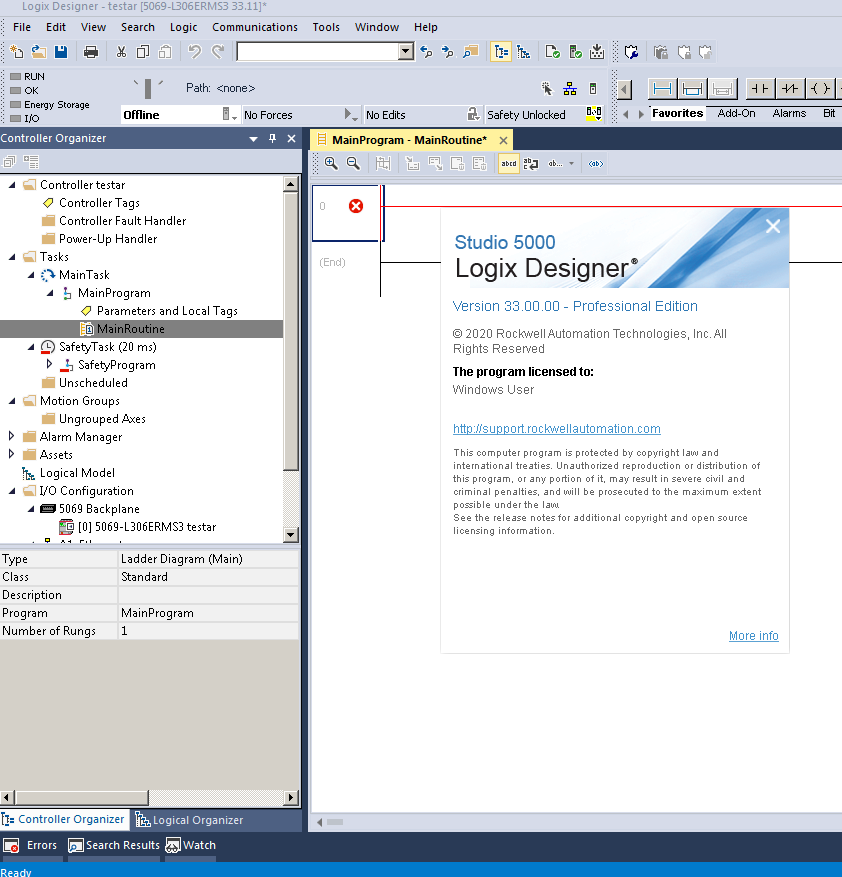Expand the SafetyProgram node
The width and height of the screenshot is (842, 877).
coord(50,364)
